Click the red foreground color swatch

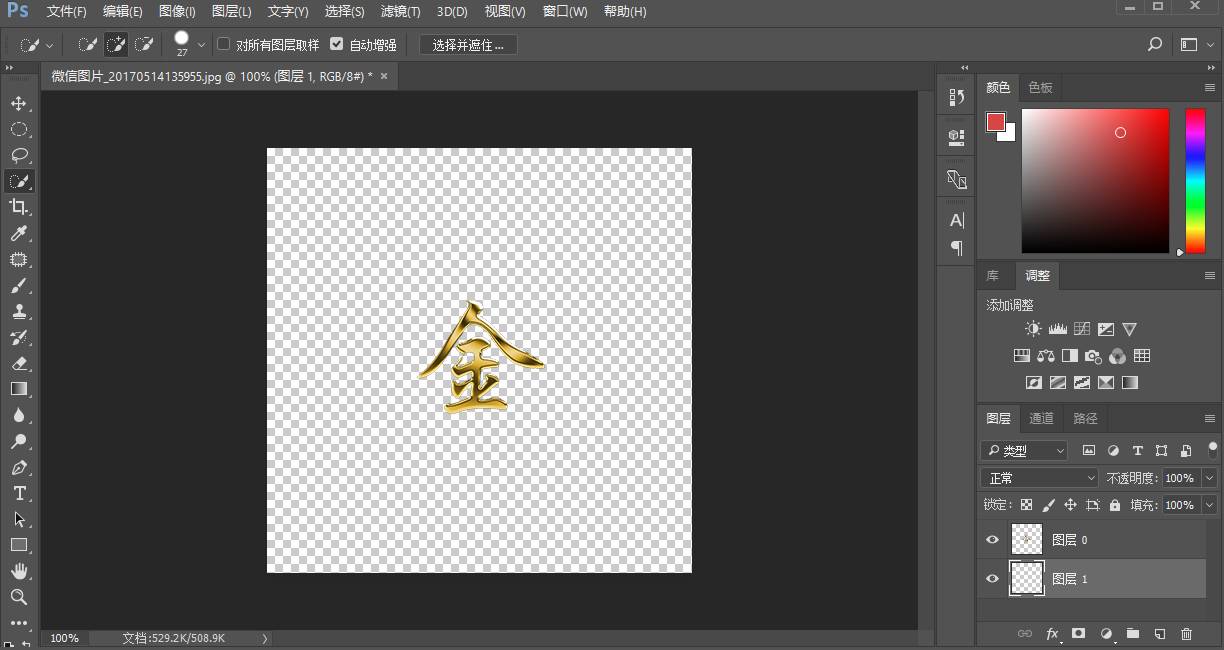[995, 122]
